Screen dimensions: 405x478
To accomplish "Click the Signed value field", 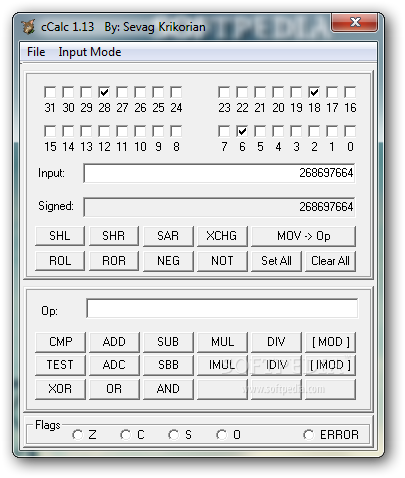I will point(219,207).
